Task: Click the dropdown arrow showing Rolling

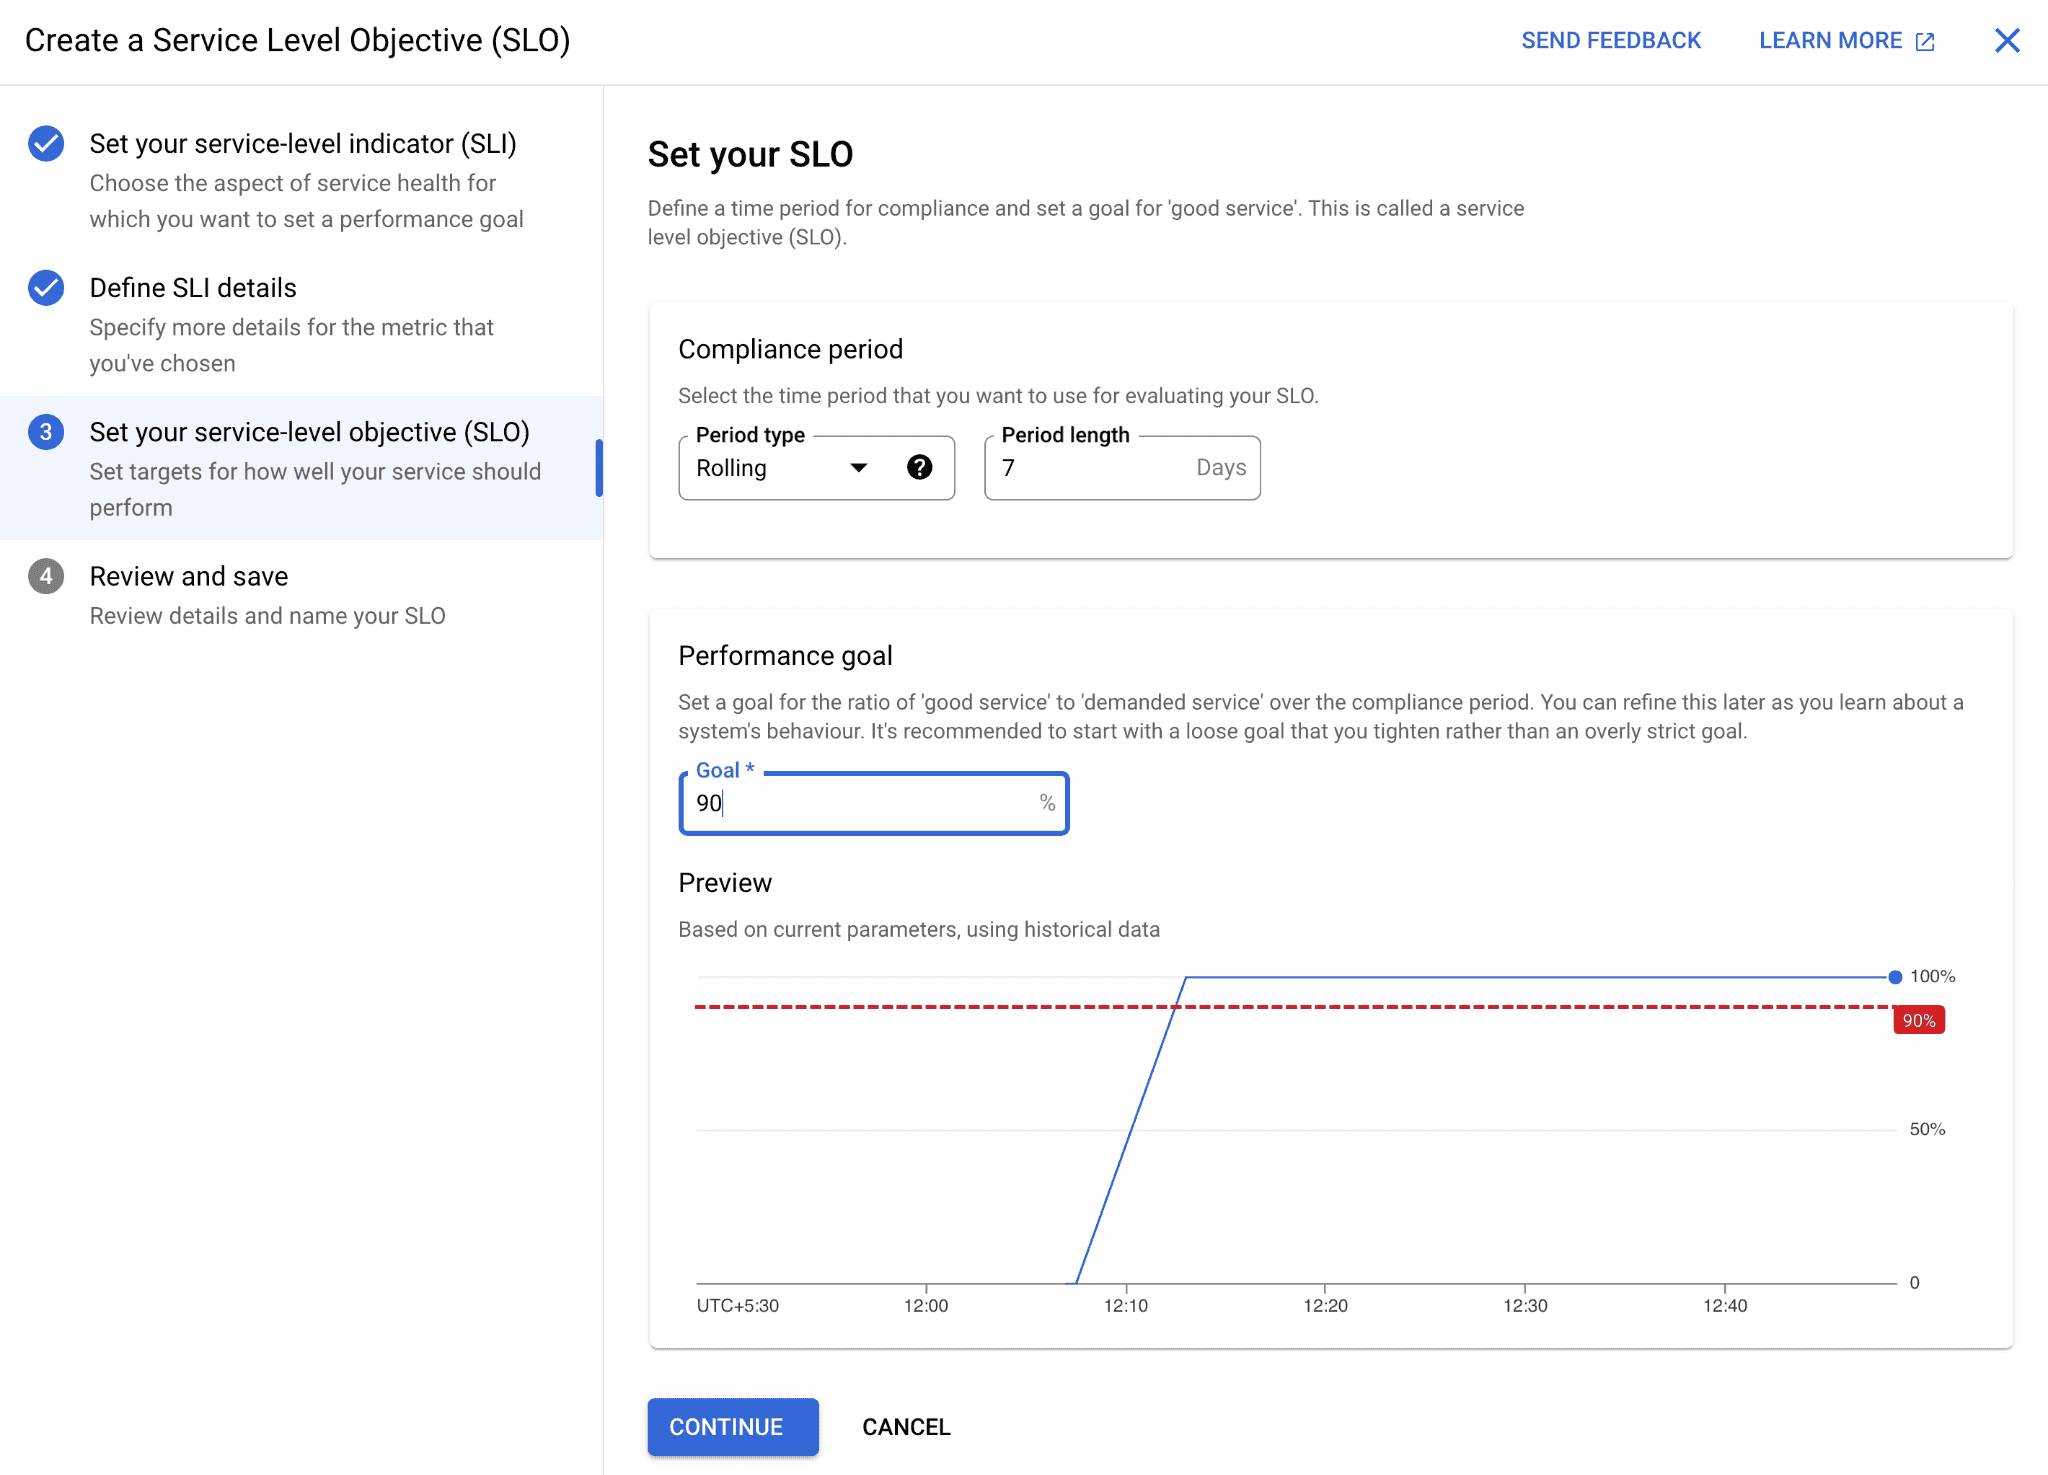Action: pos(858,467)
